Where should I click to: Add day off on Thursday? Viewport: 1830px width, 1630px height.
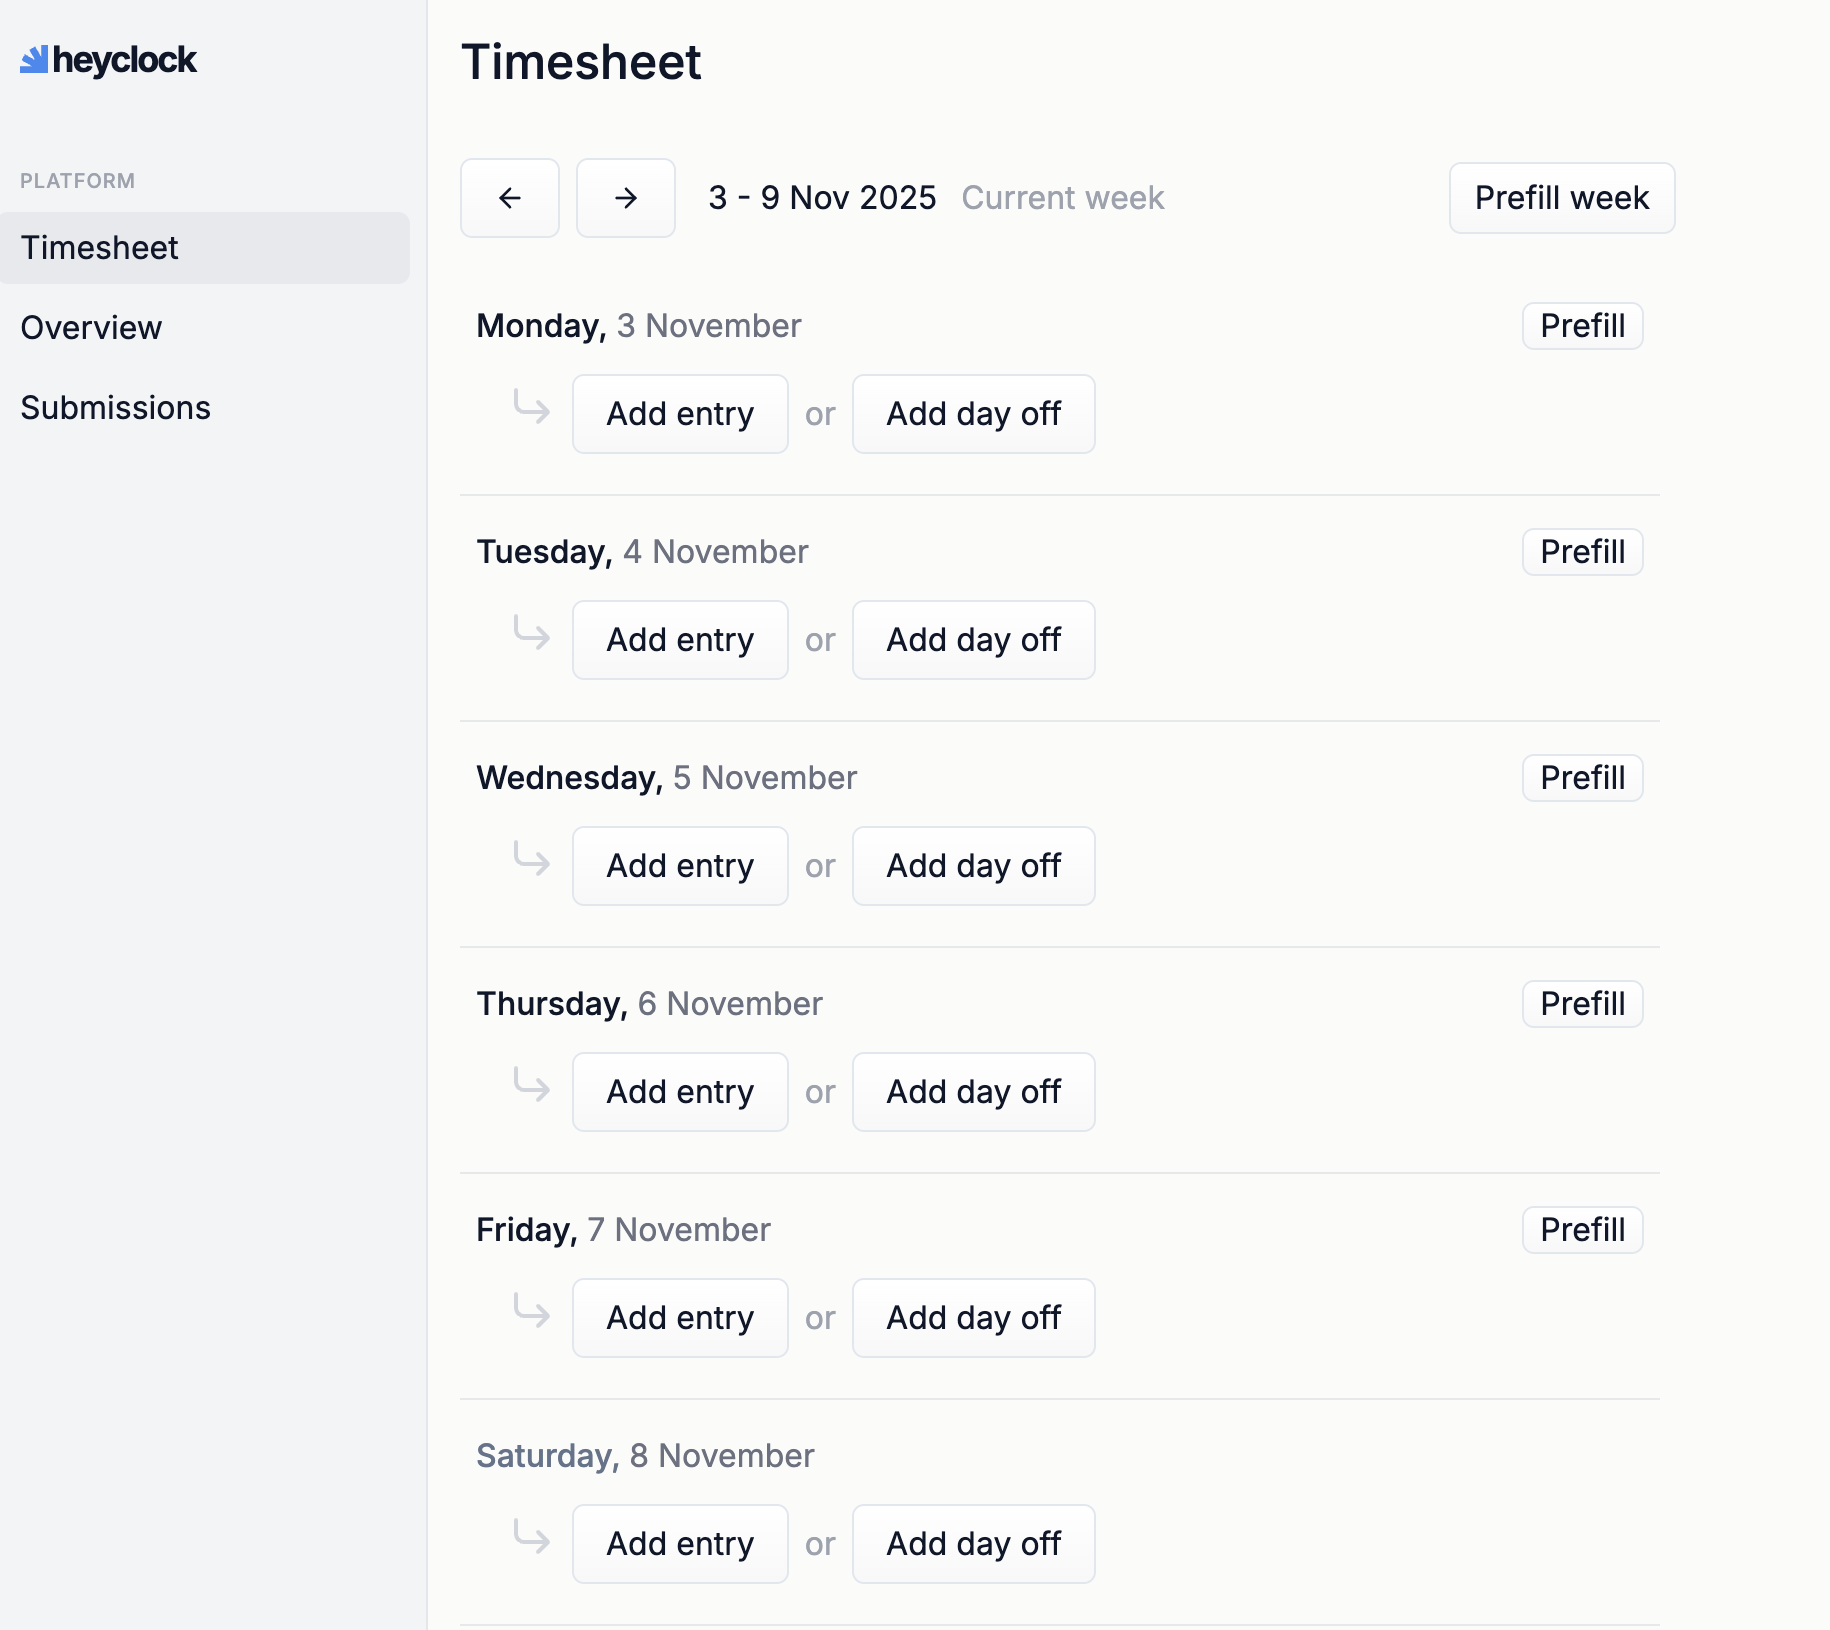pos(973,1092)
